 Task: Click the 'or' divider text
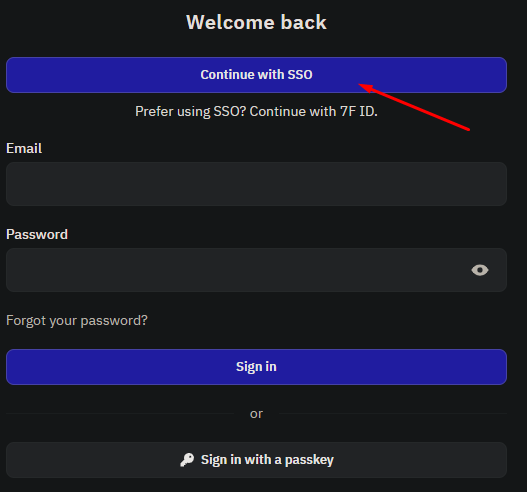(x=256, y=413)
